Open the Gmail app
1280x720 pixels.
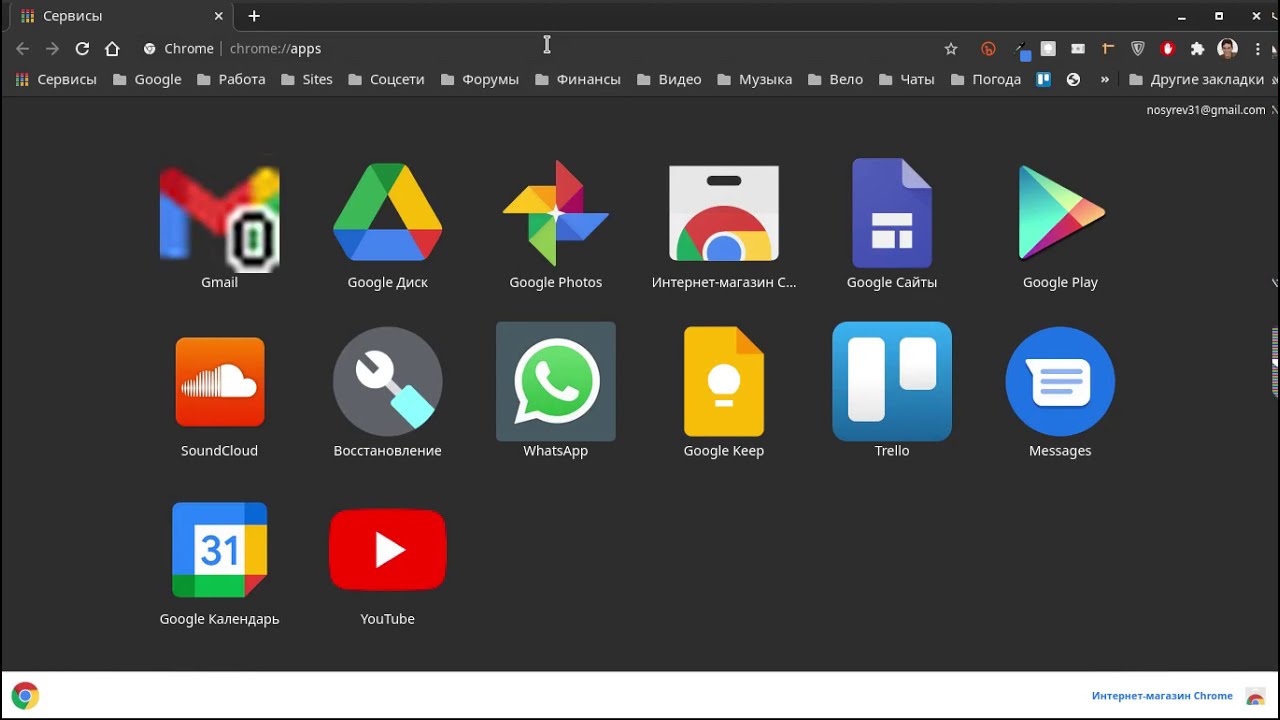[219, 219]
